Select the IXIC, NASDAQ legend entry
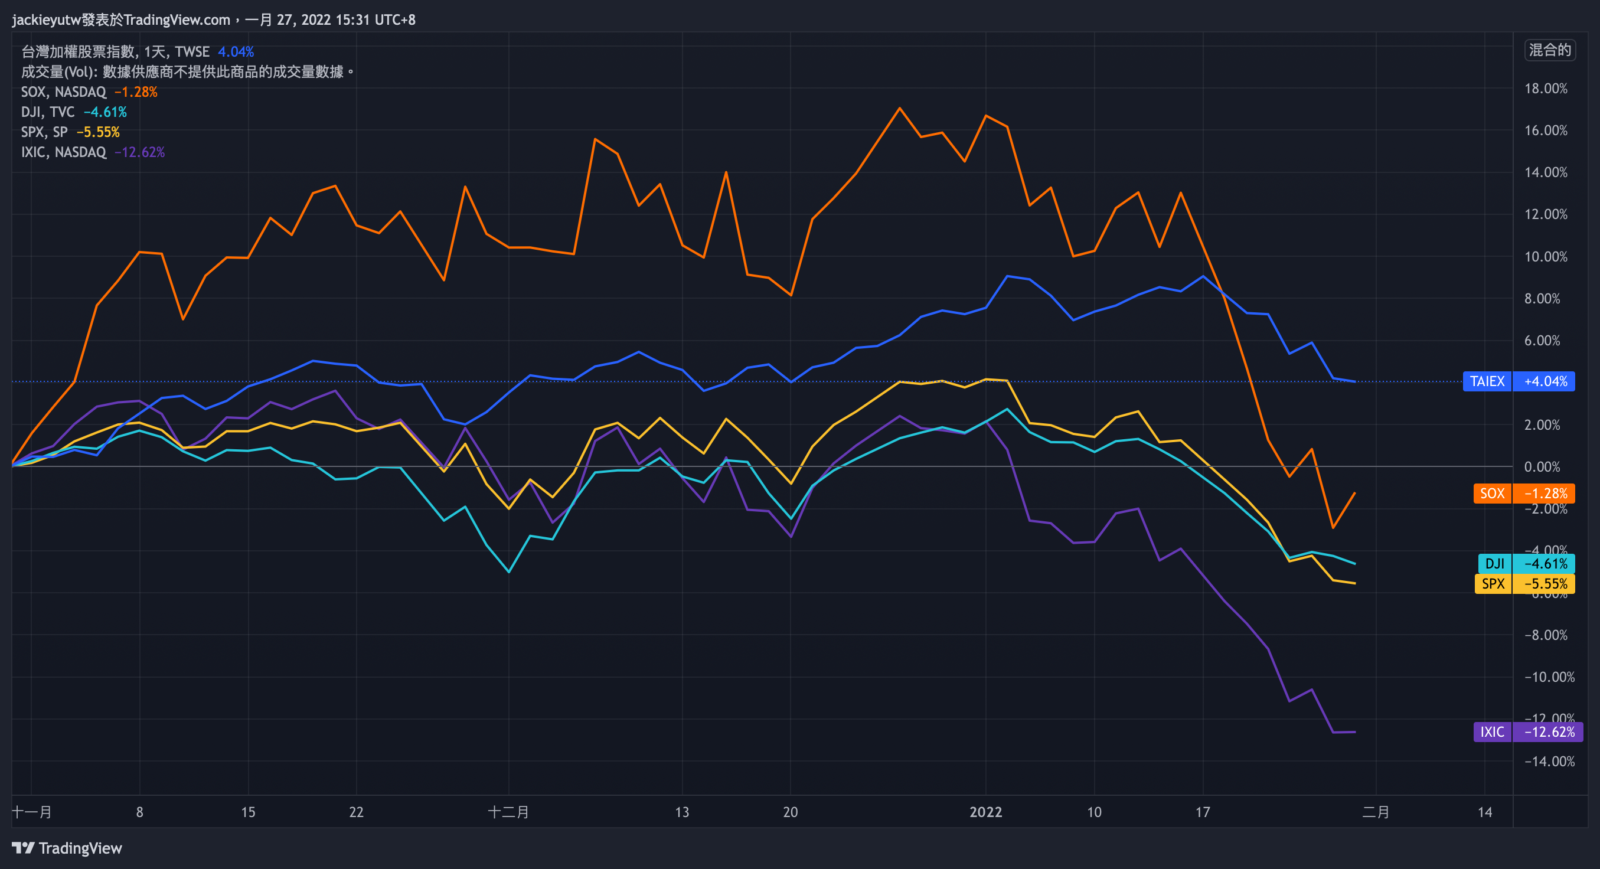 coord(63,152)
